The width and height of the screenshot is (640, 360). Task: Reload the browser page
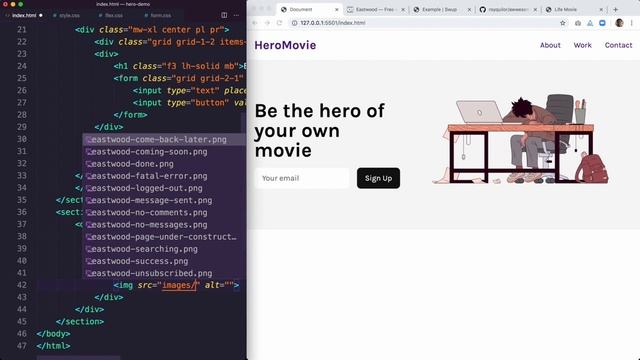pyautogui.click(x=280, y=23)
